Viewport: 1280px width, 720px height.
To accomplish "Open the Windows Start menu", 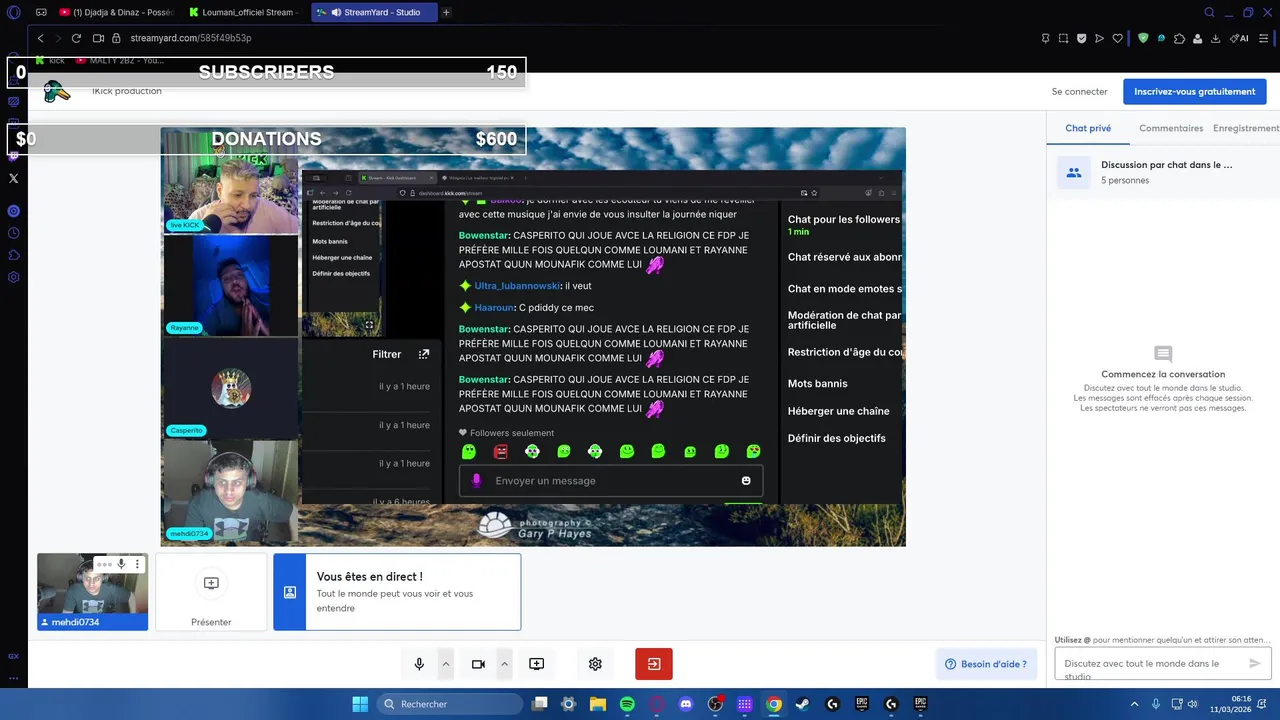I will tap(360, 704).
